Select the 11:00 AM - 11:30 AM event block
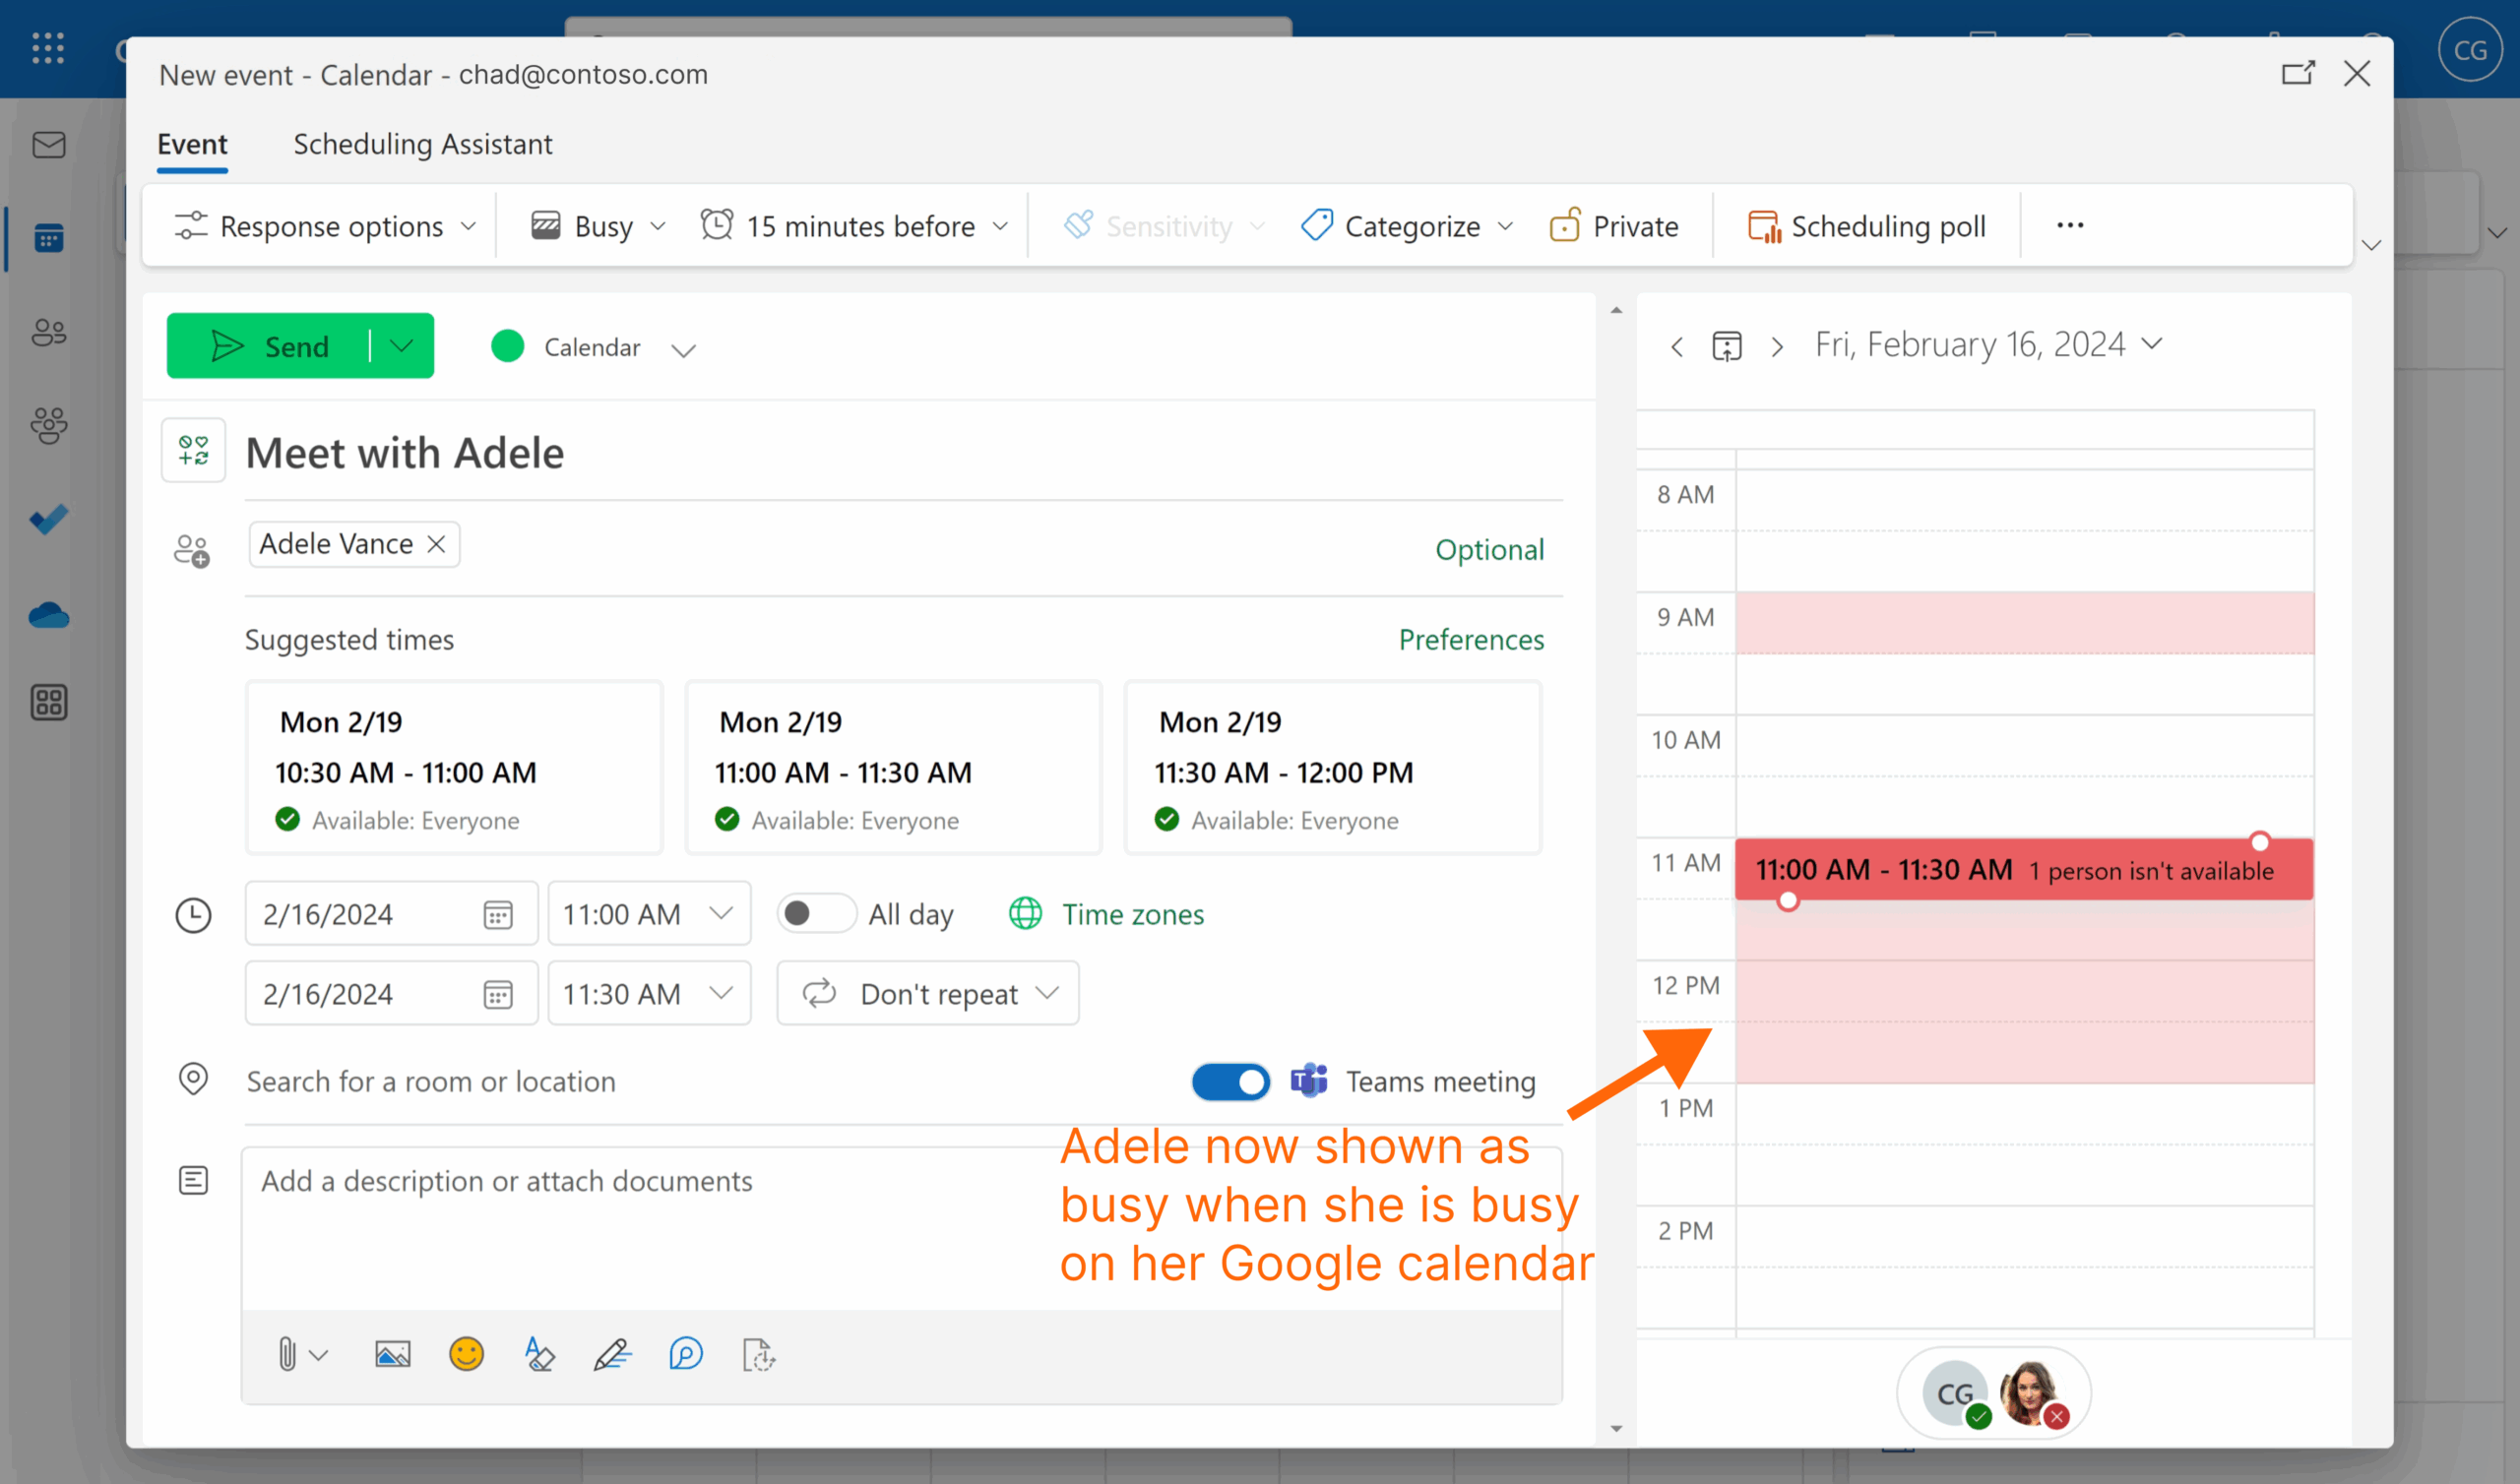This screenshot has width=2520, height=1484. coord(2024,869)
